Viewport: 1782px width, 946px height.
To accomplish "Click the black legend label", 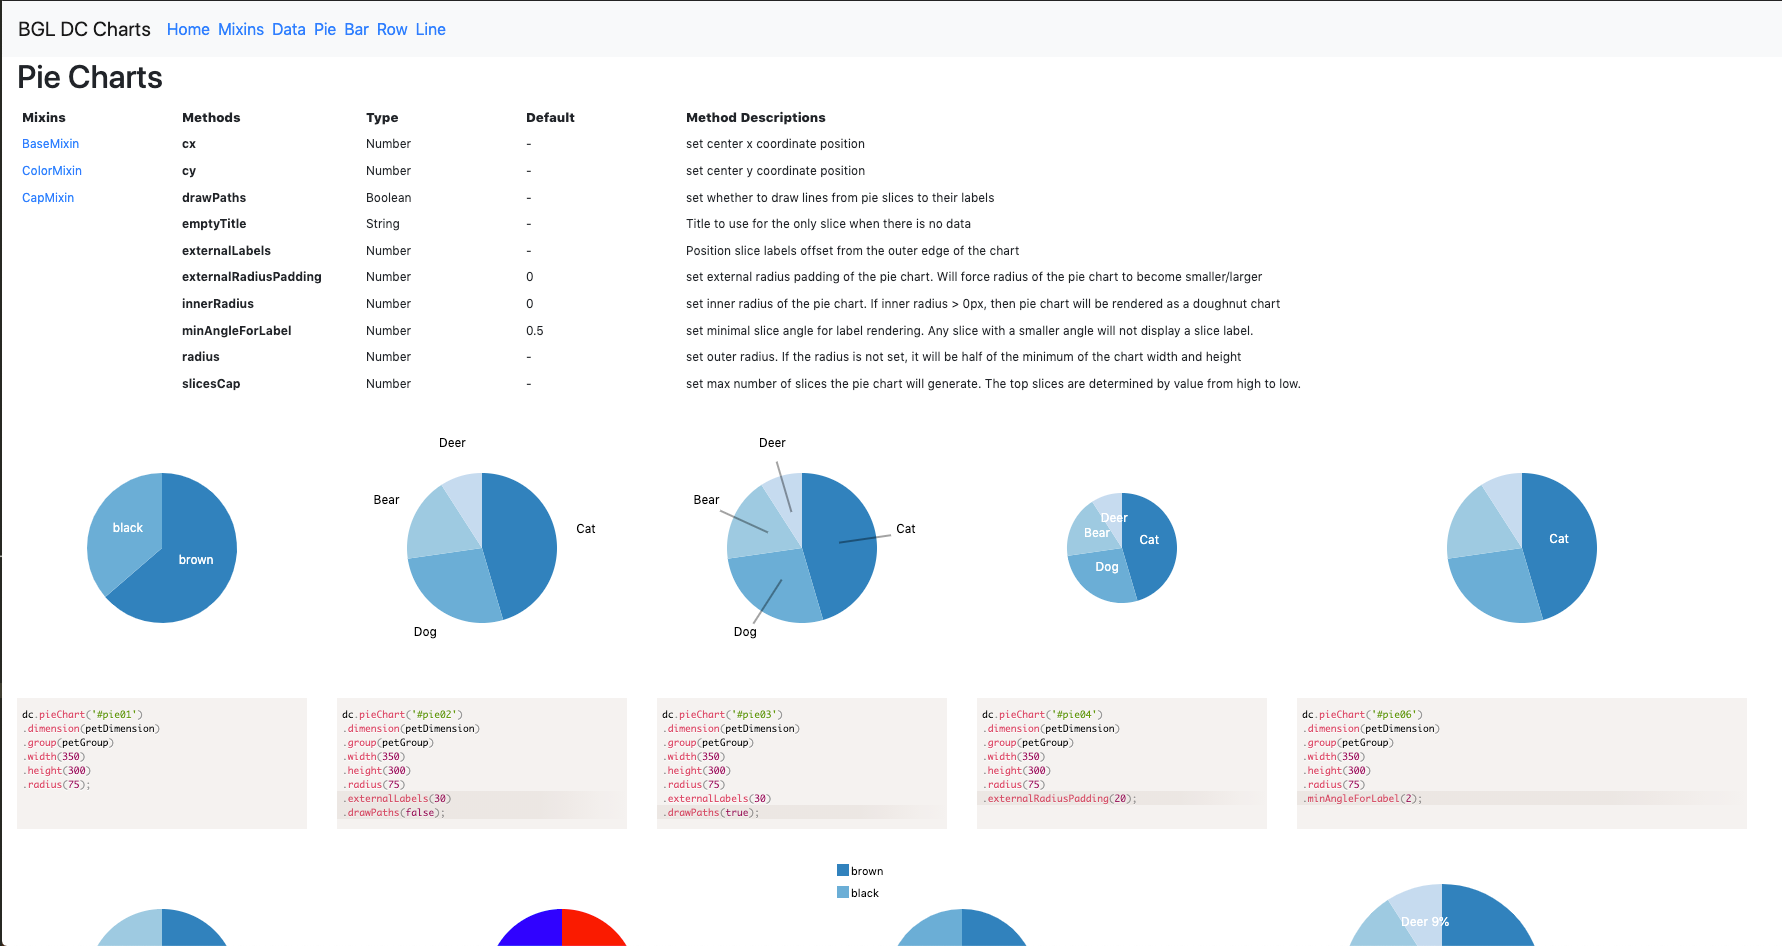I will click(x=865, y=893).
